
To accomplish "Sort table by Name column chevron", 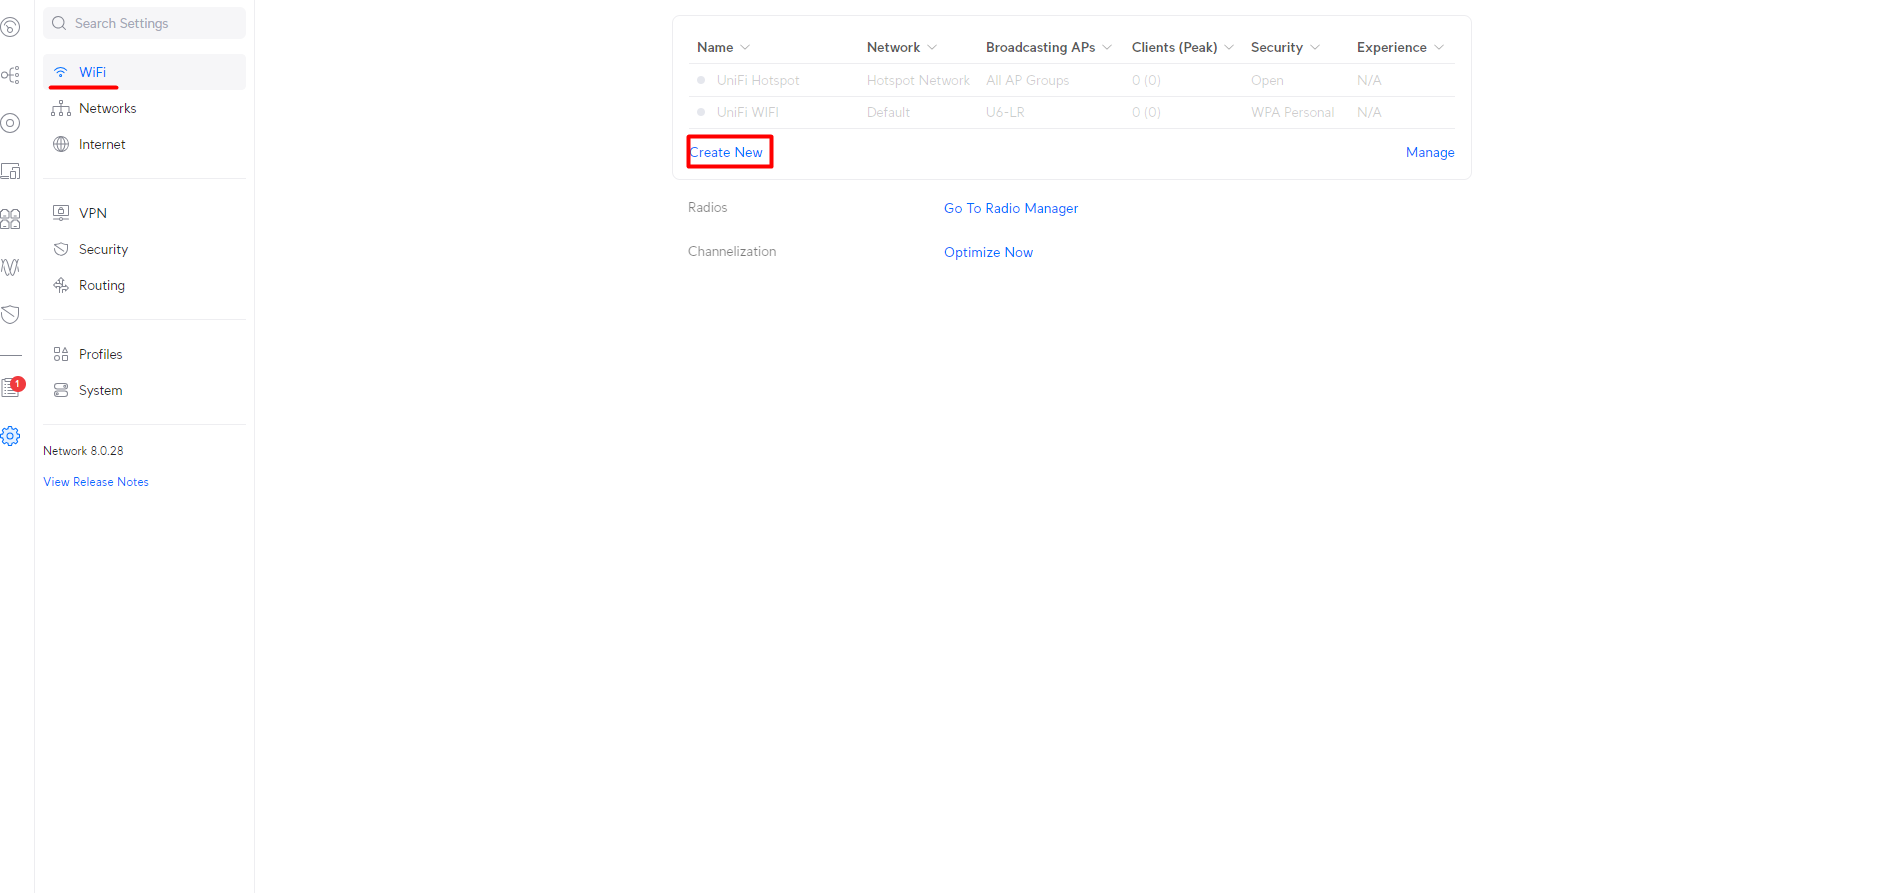I will 745,48.
